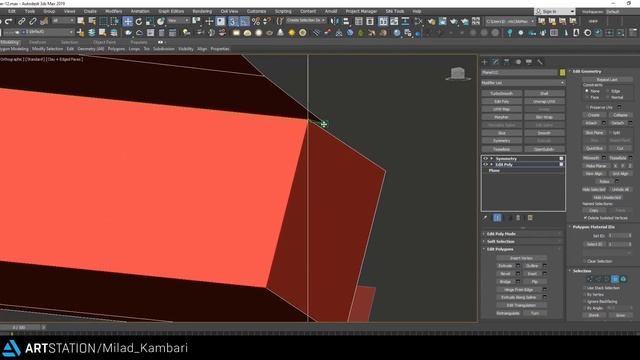The width and height of the screenshot is (640, 360).
Task: Click the object color swatch
Action: (x=562, y=72)
